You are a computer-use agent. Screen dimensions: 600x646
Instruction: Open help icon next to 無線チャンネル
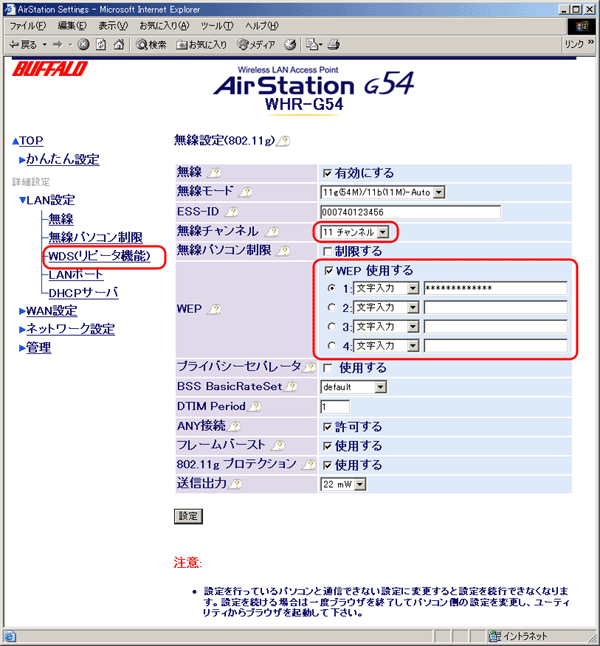[272, 232]
